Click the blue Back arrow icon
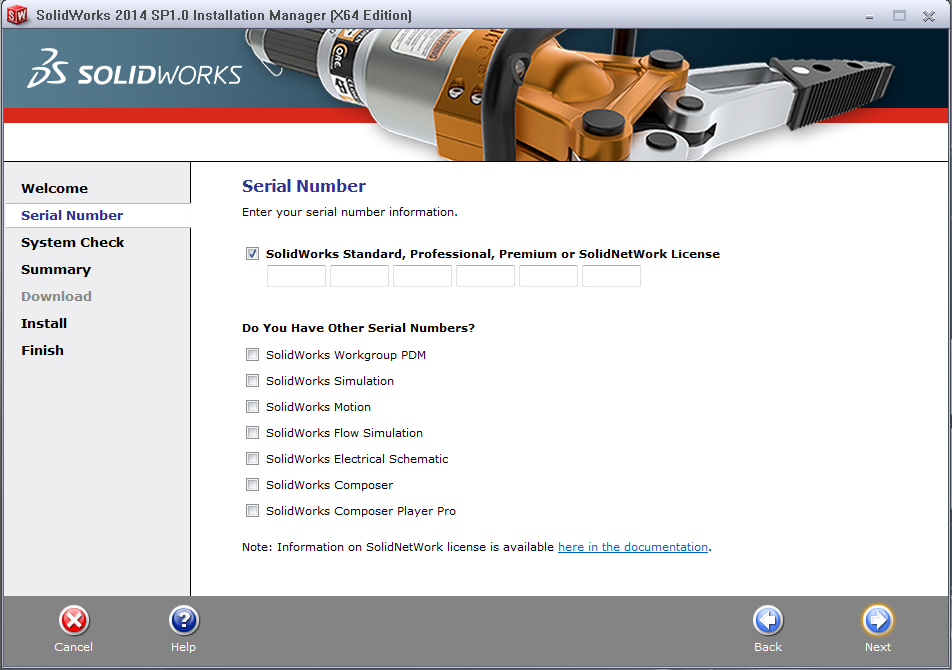The height and width of the screenshot is (670, 952). (x=767, y=621)
